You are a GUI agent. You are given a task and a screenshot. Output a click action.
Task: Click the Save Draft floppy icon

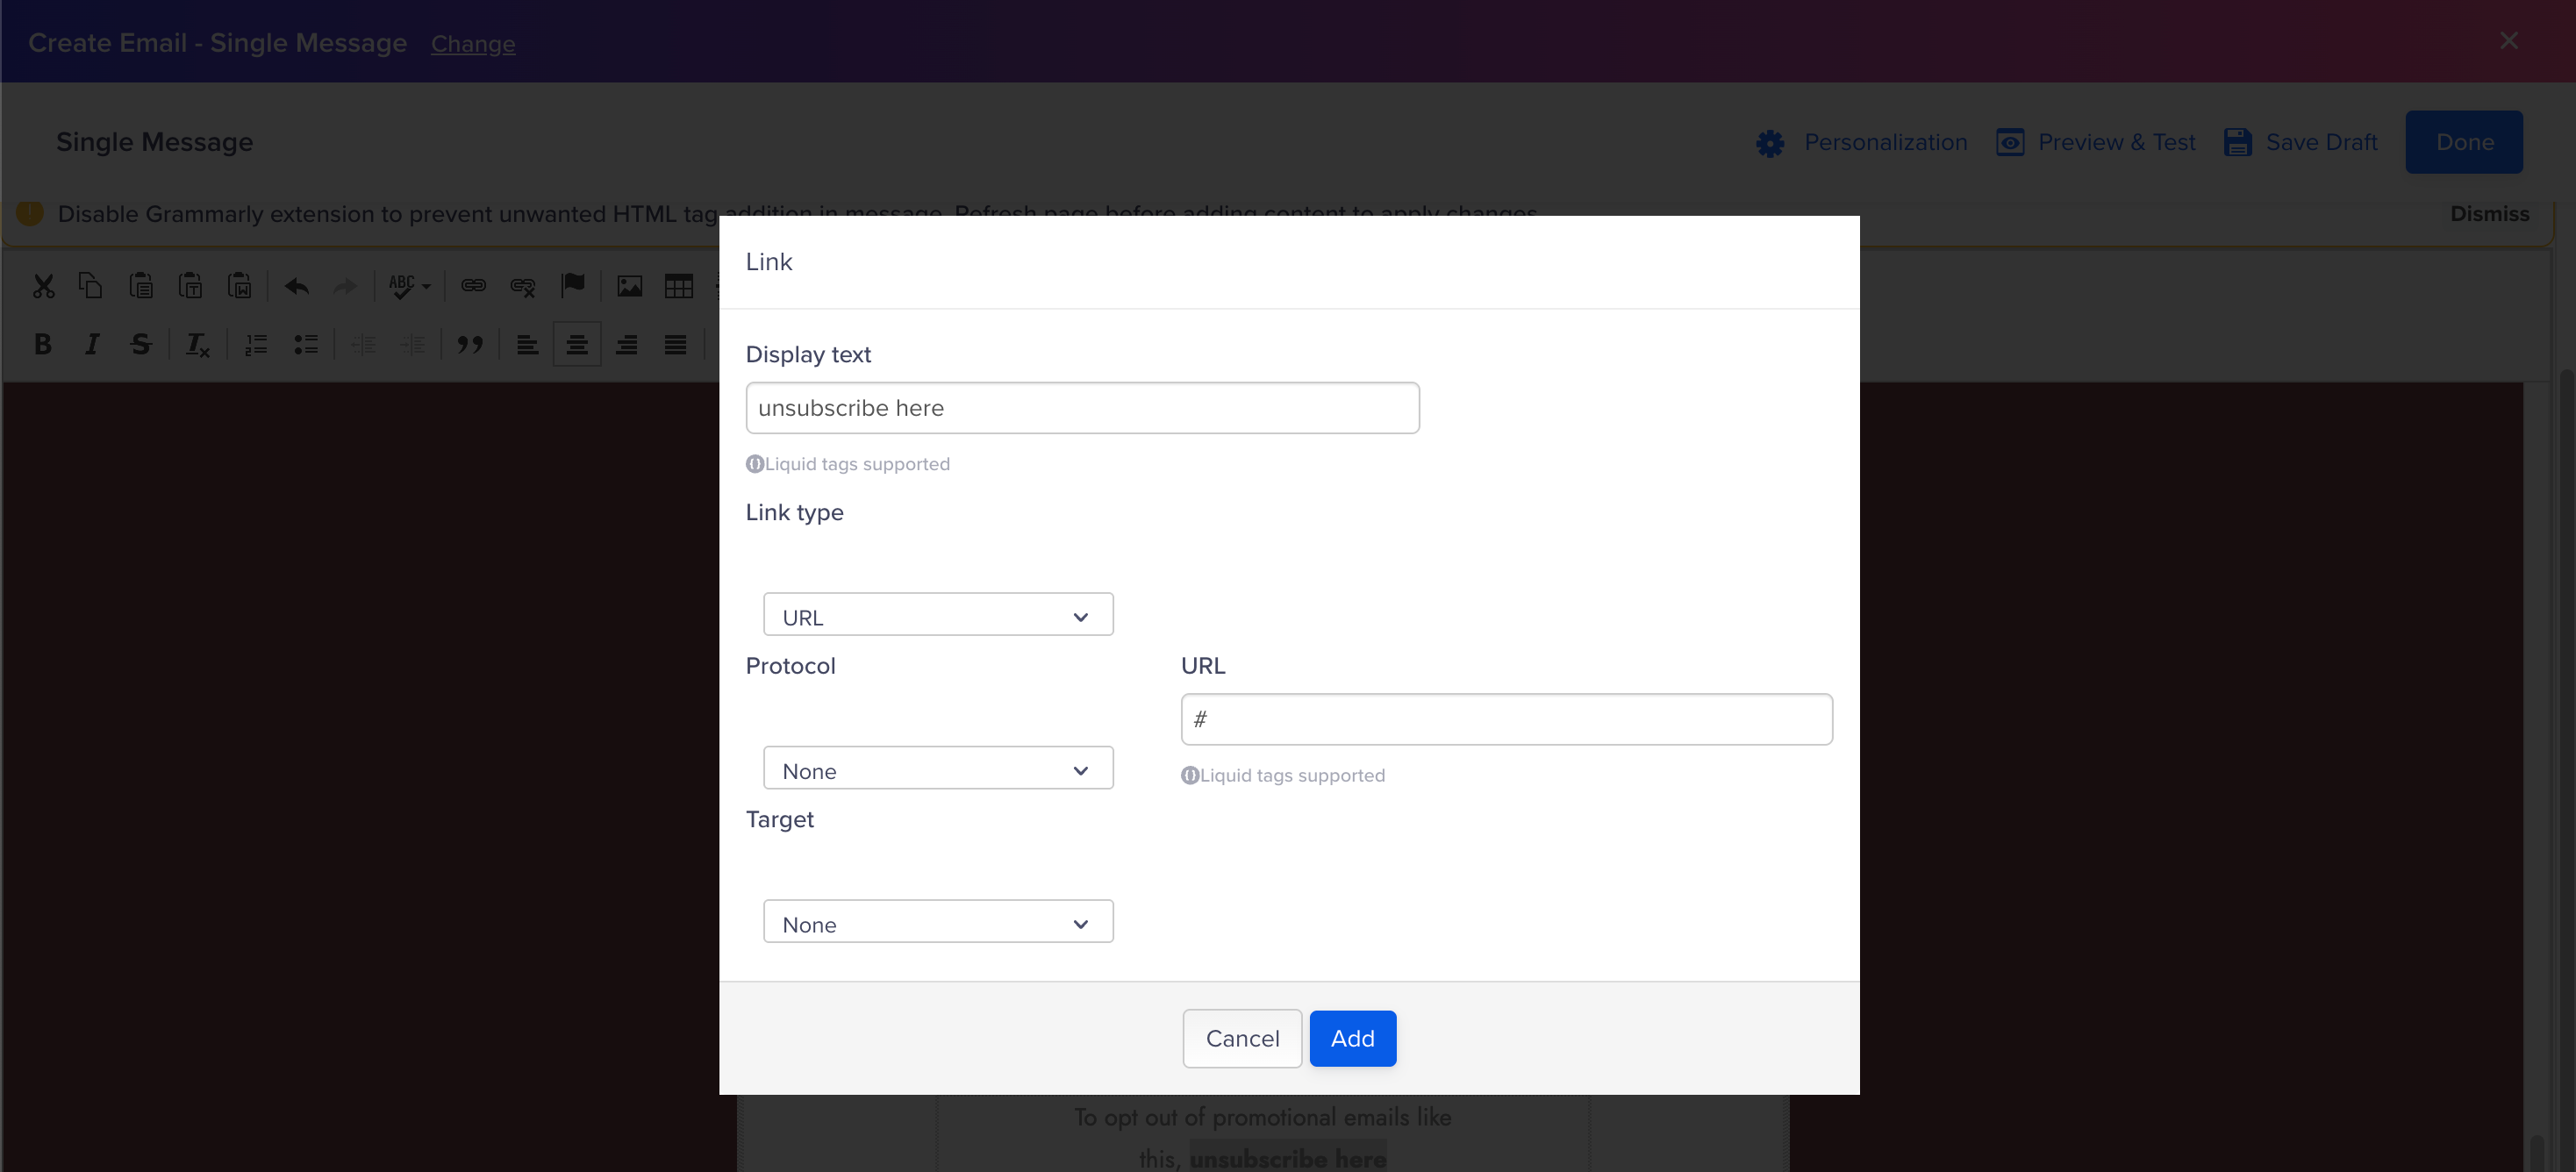click(x=2238, y=142)
